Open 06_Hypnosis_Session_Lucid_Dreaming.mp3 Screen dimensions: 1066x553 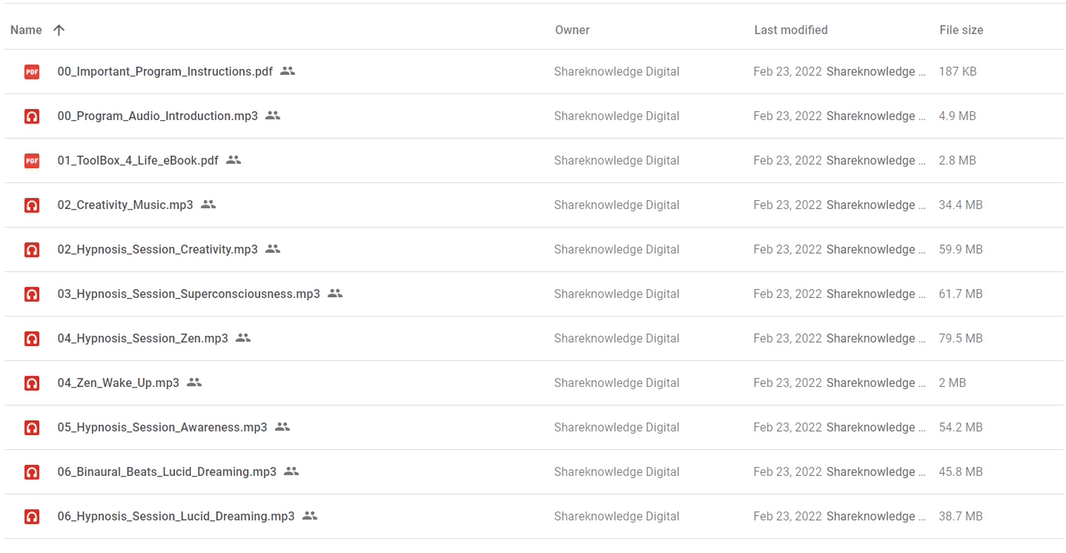(176, 516)
